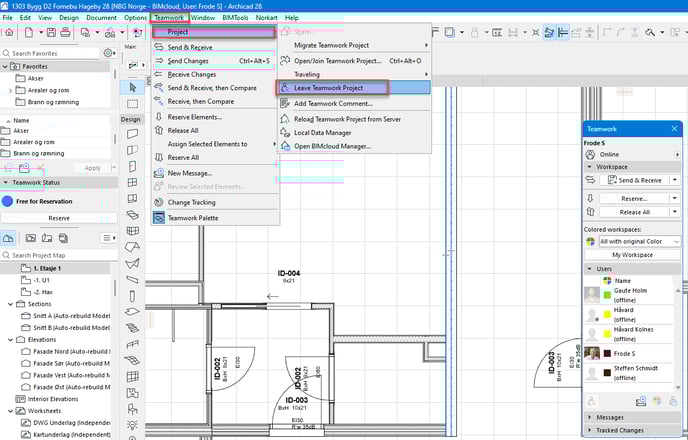Collapse the Users section in the Teamwork palette

click(590, 268)
